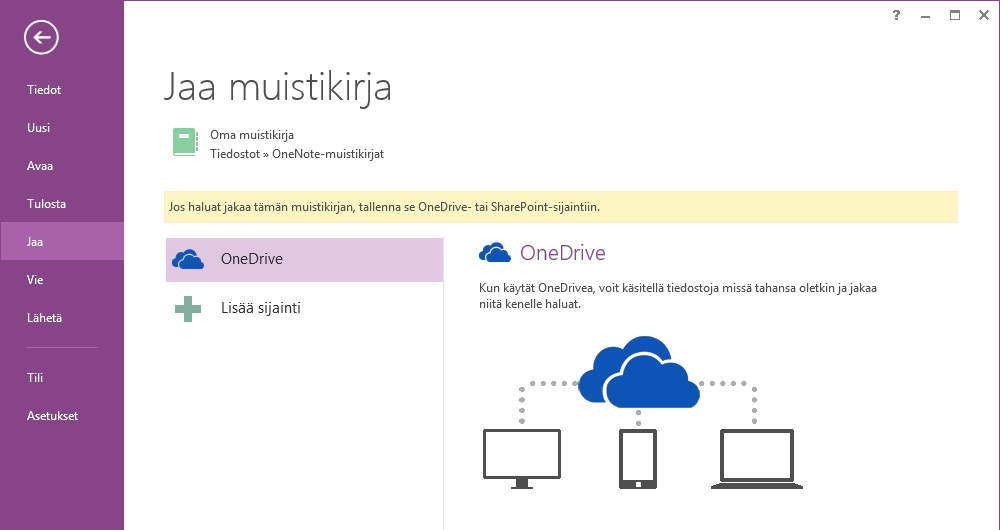1000x530 pixels.
Task: Open help with the question mark icon
Action: (896, 15)
